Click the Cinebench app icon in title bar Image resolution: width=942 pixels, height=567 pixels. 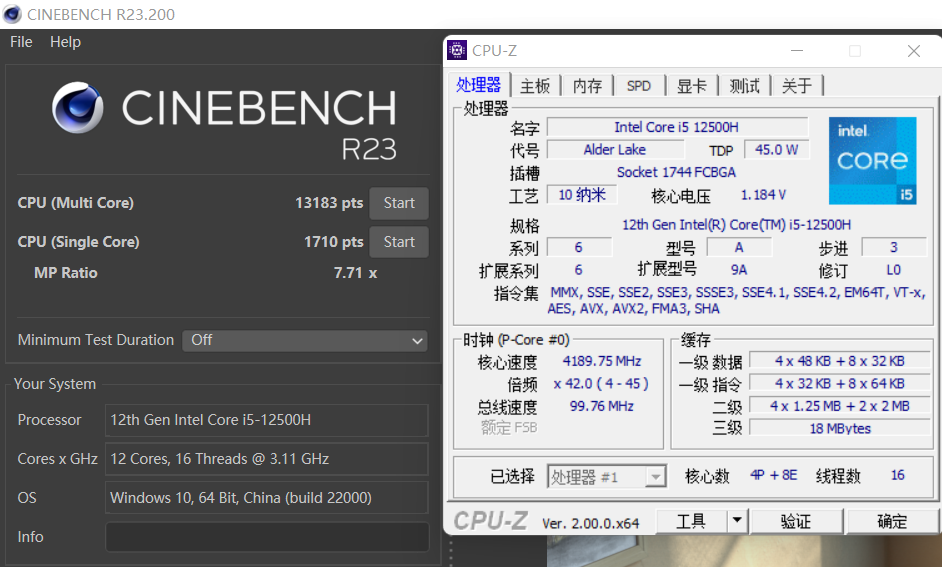12,14
